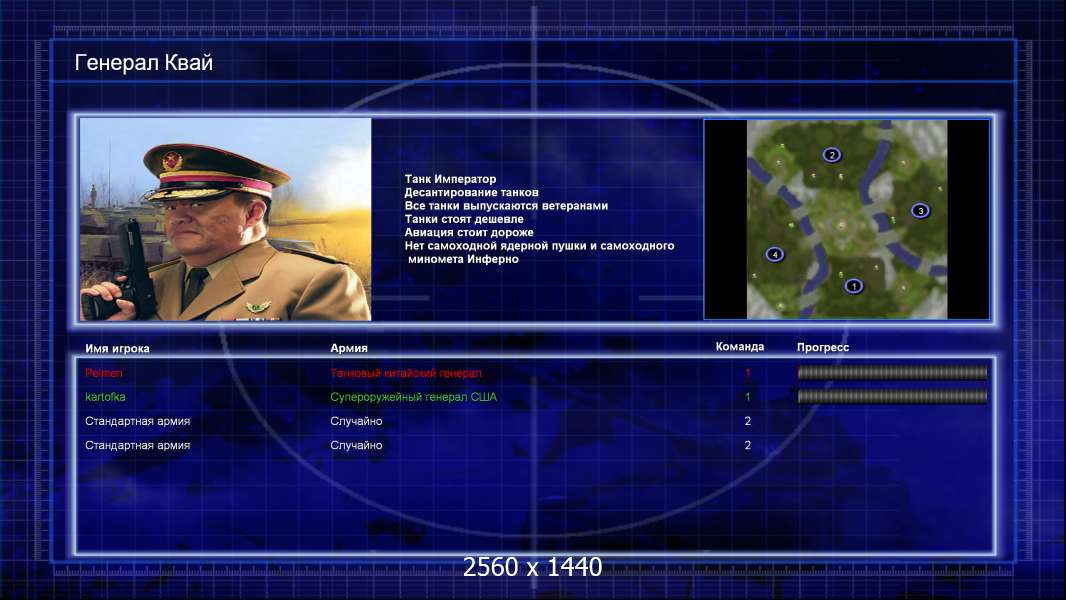The width and height of the screenshot is (1066, 600).
Task: Click the map preview thumbnail
Action: [847, 219]
